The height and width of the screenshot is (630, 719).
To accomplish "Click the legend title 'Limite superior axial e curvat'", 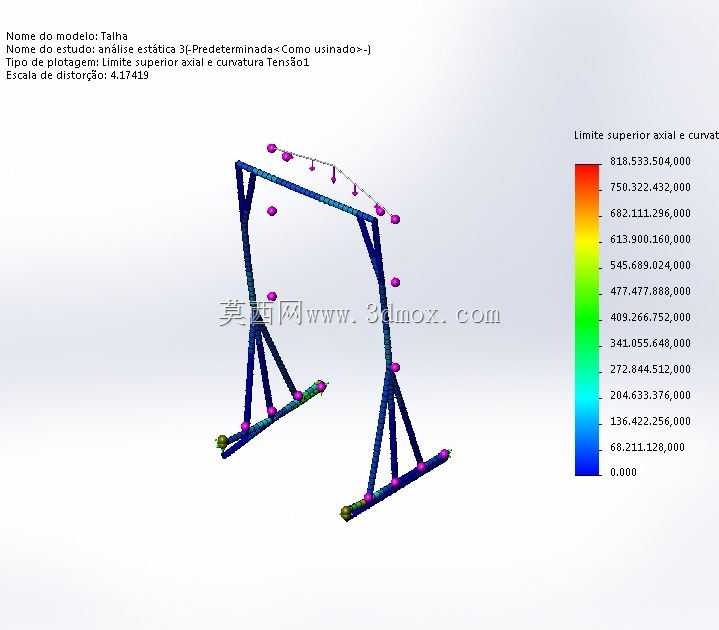I will 646,135.
